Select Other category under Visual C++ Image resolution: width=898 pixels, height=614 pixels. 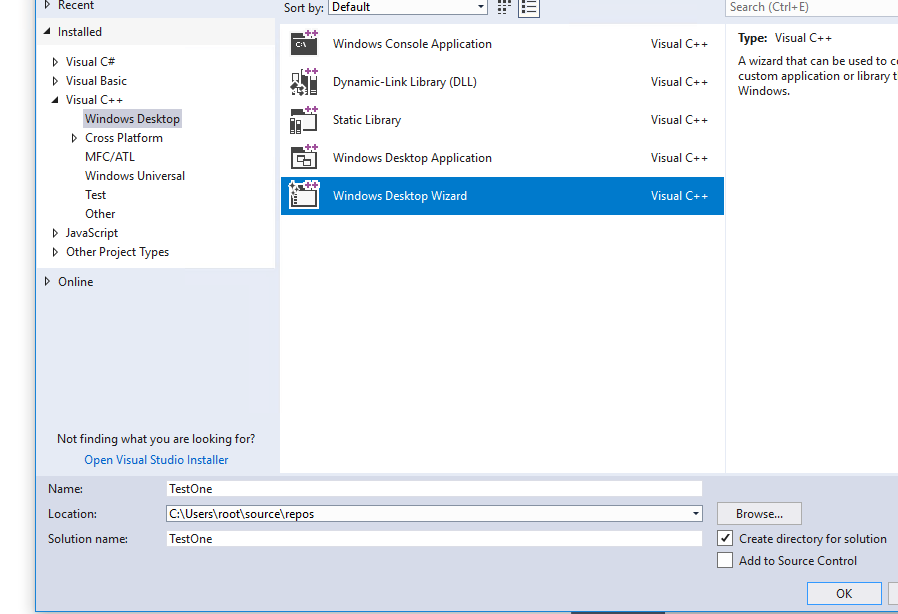[x=100, y=214]
